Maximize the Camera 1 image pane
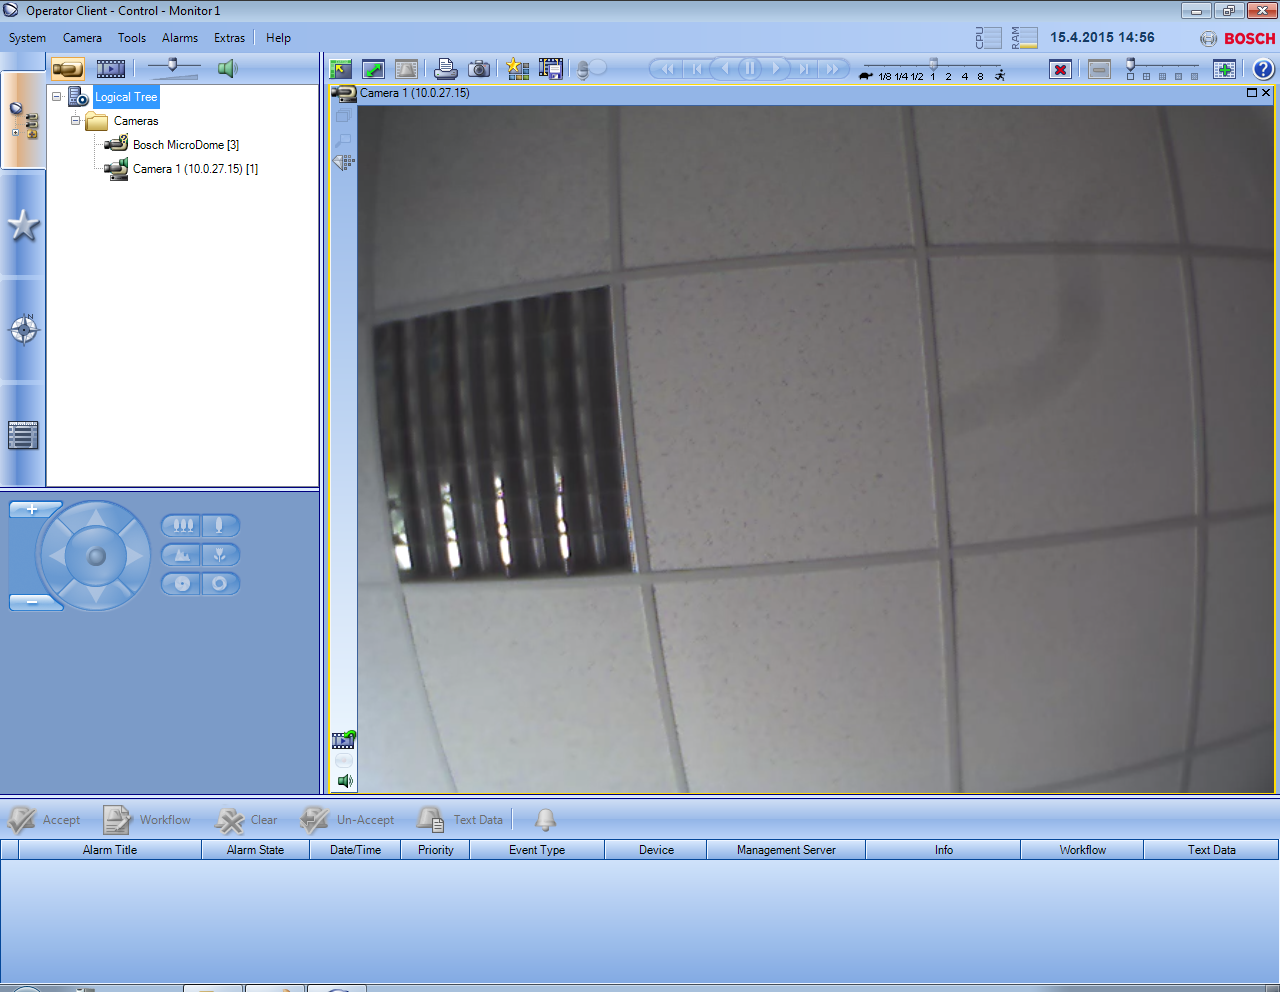1280x992 pixels. pyautogui.click(x=1251, y=93)
